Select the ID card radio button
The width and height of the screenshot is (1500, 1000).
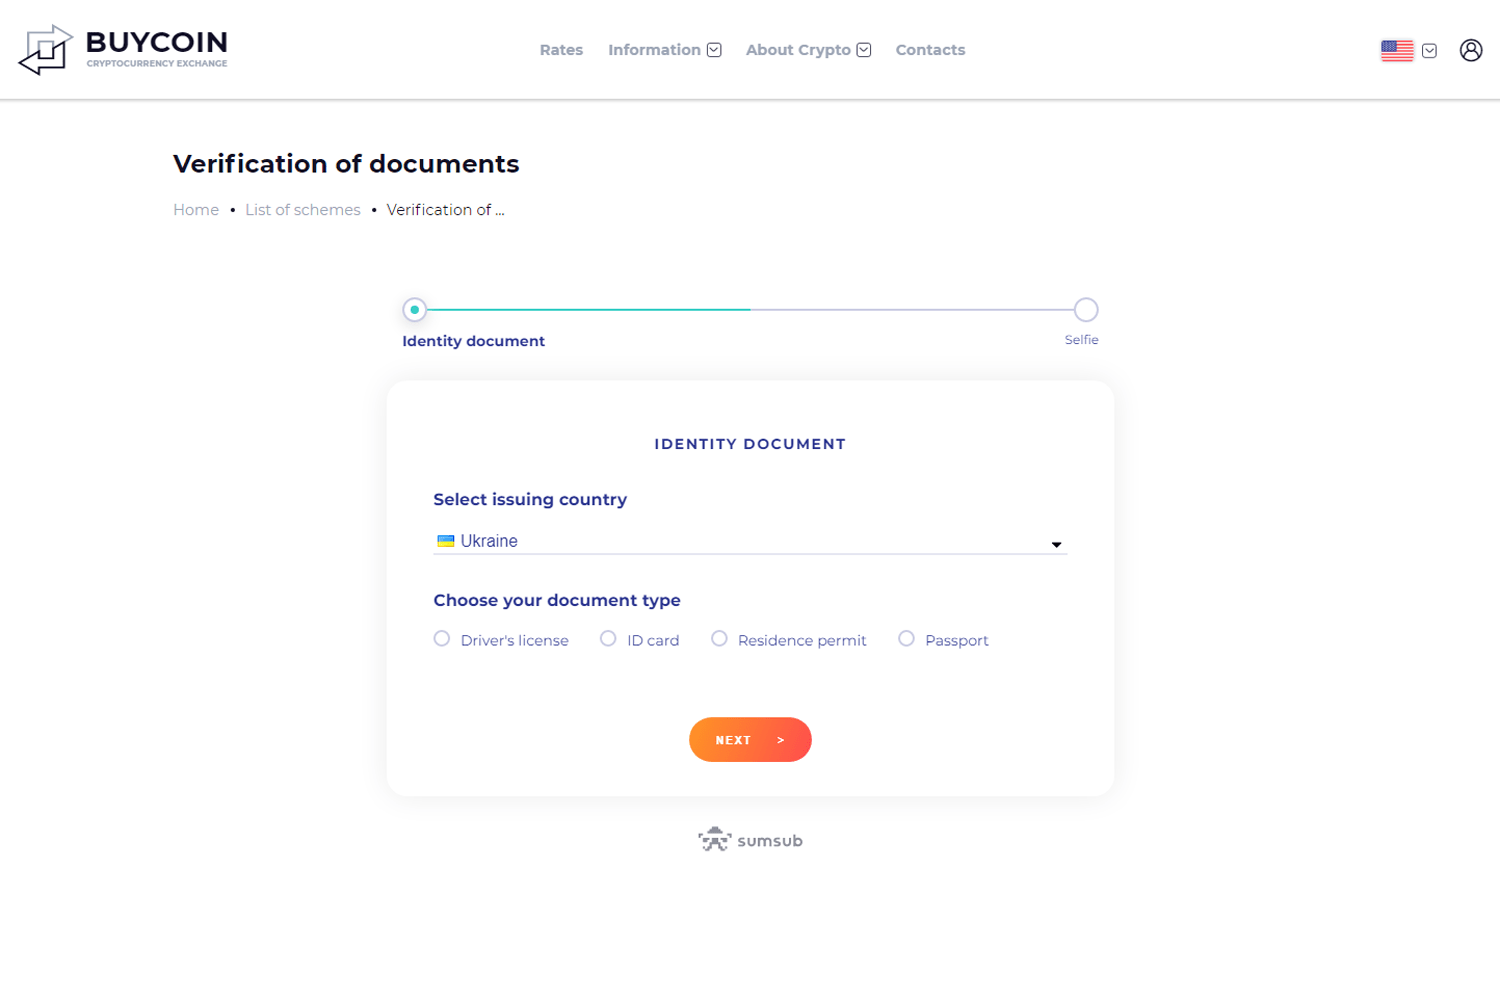tap(608, 639)
